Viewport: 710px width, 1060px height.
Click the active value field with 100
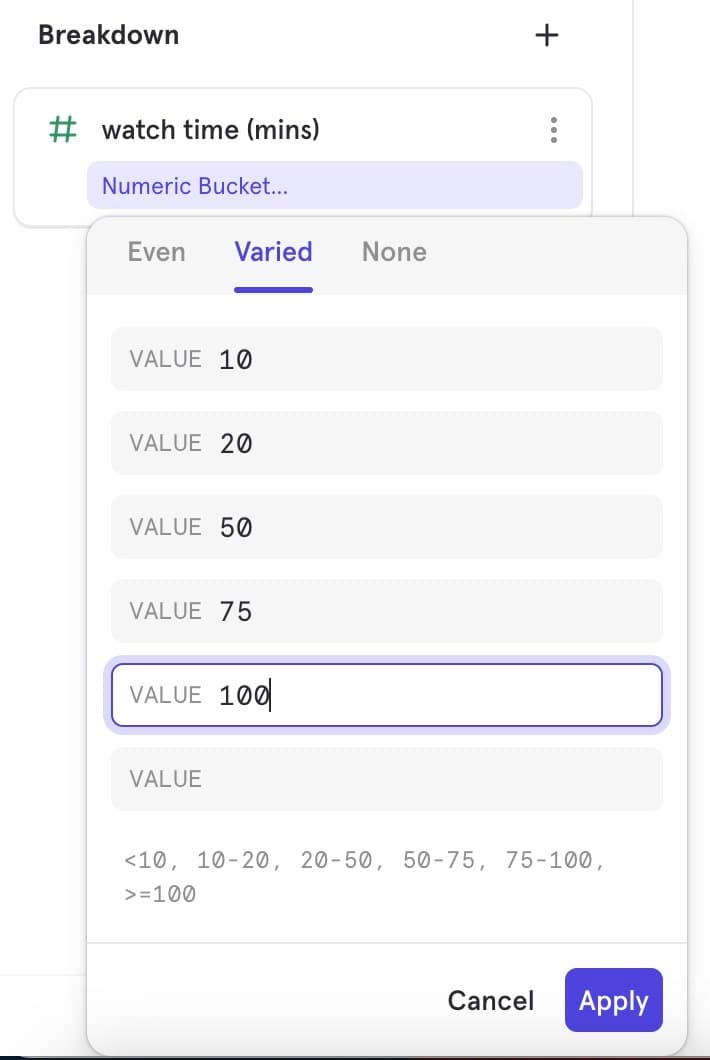[x=386, y=695]
